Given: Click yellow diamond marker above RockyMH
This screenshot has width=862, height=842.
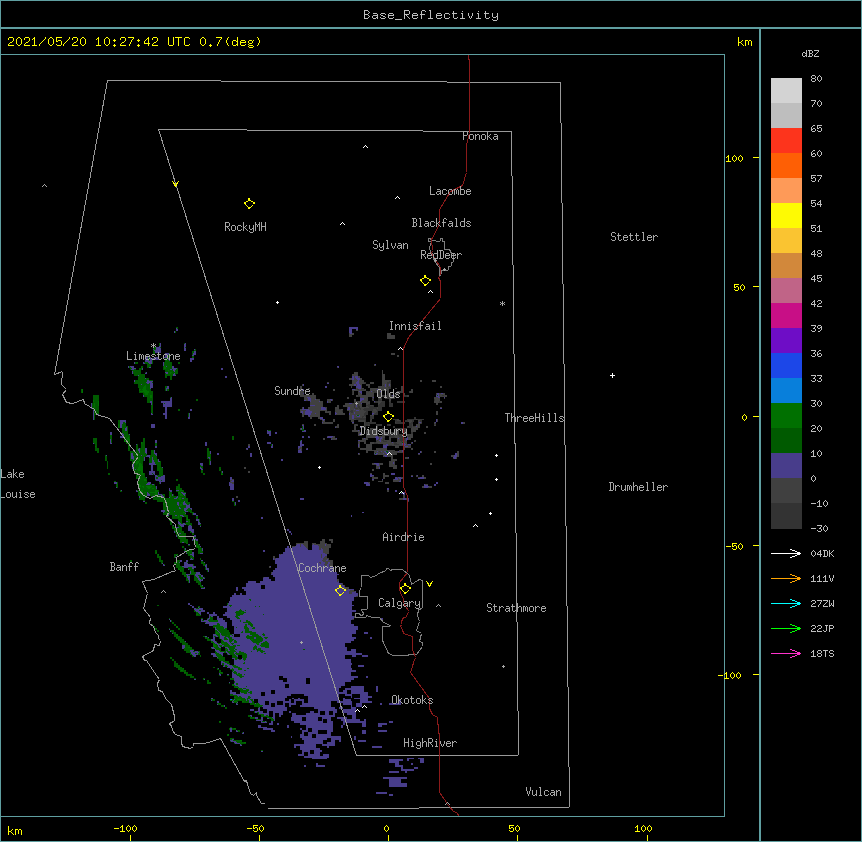Looking at the screenshot, I should (x=249, y=204).
